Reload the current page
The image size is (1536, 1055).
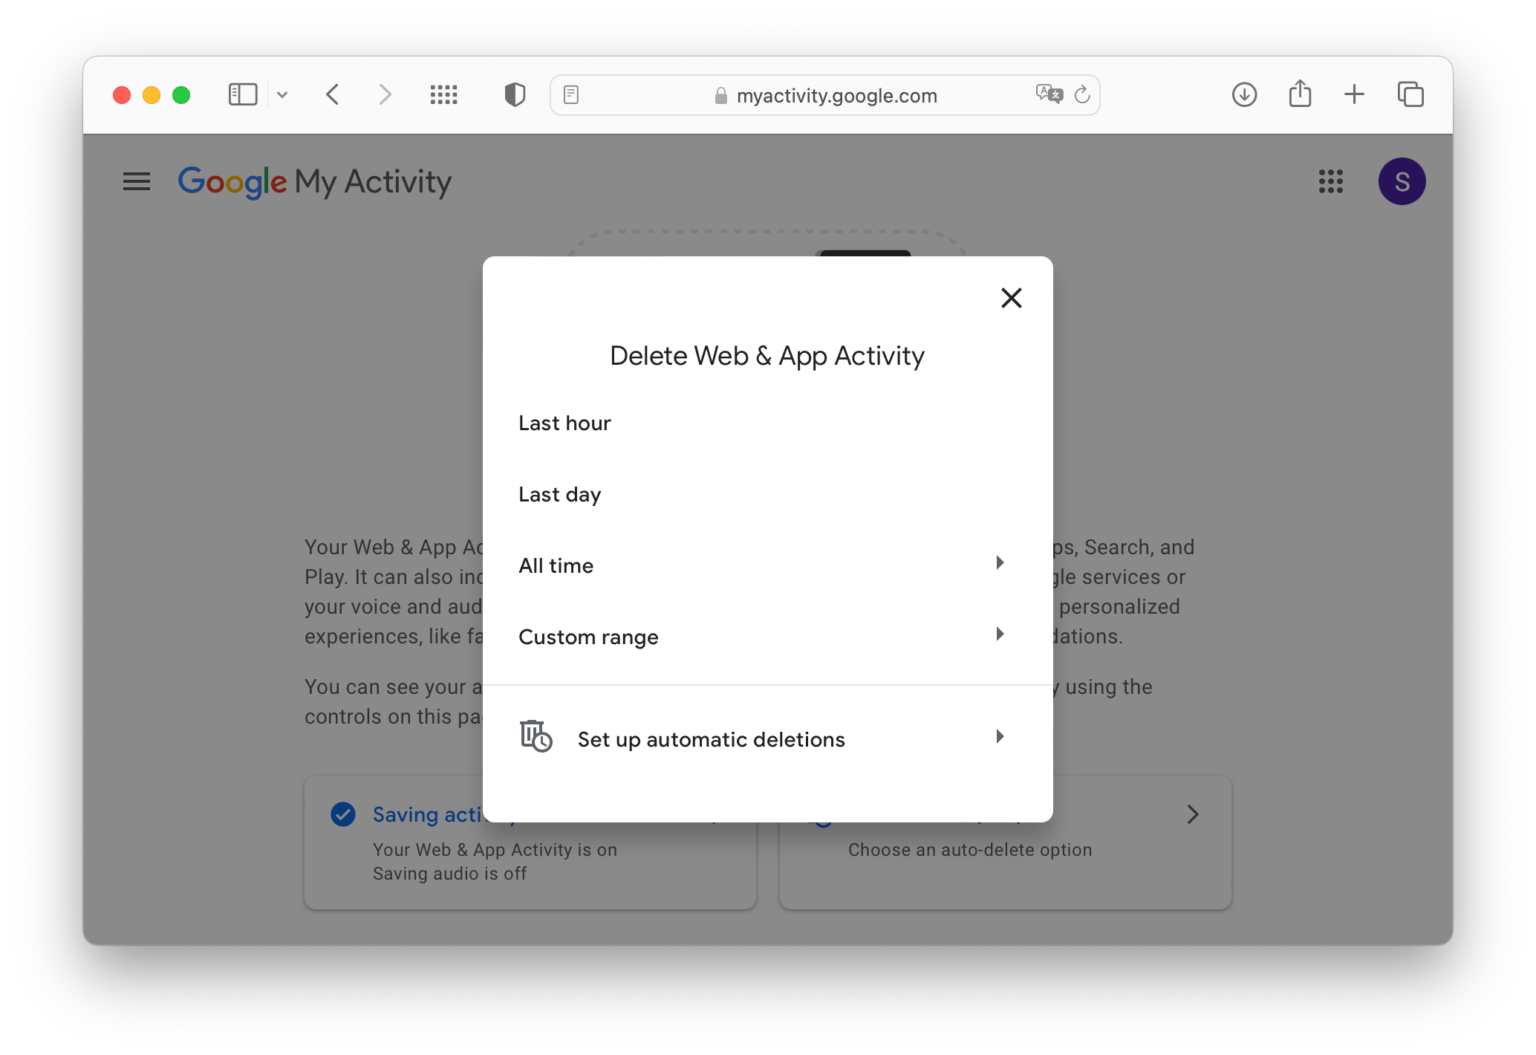point(1082,94)
